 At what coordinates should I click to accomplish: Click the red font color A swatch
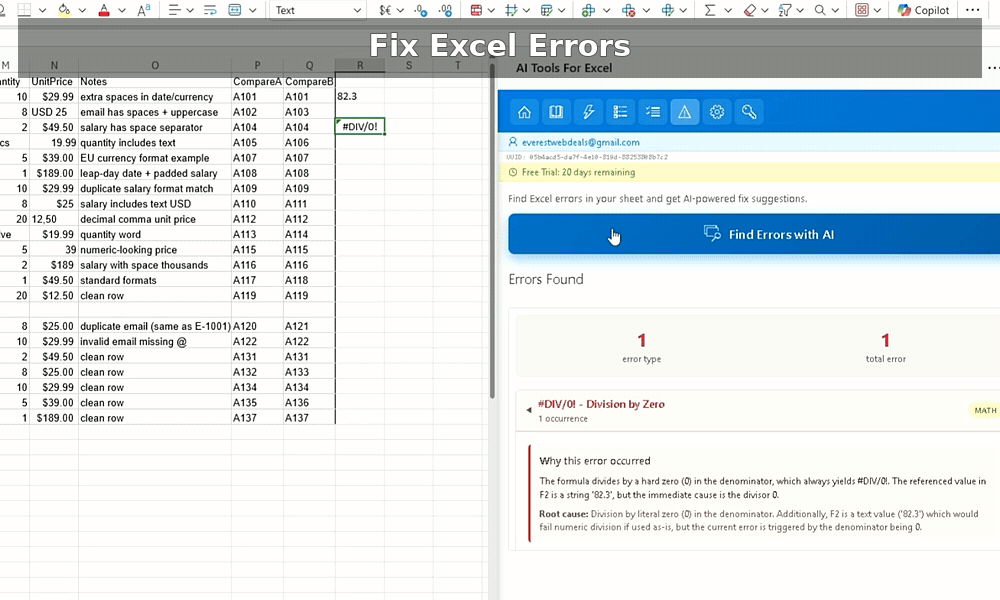[x=106, y=10]
